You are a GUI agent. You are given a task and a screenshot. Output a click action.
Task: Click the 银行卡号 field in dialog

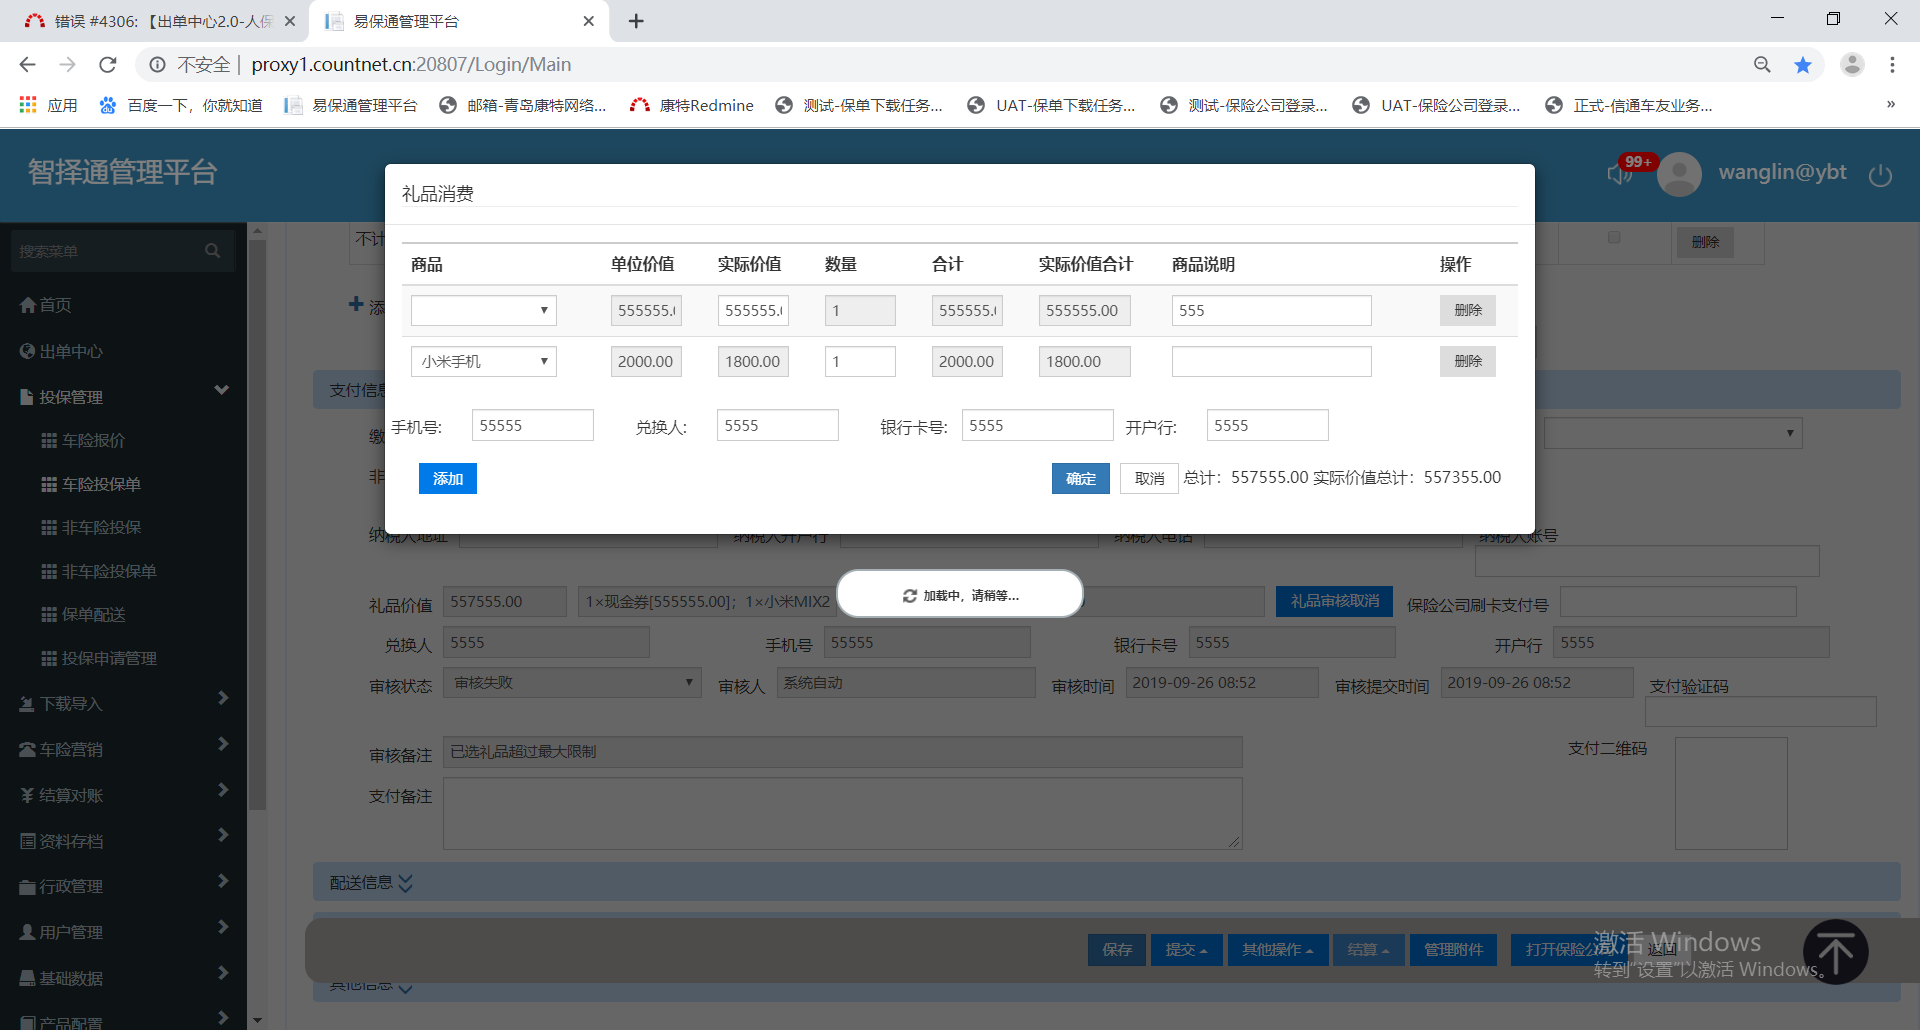pos(1036,426)
